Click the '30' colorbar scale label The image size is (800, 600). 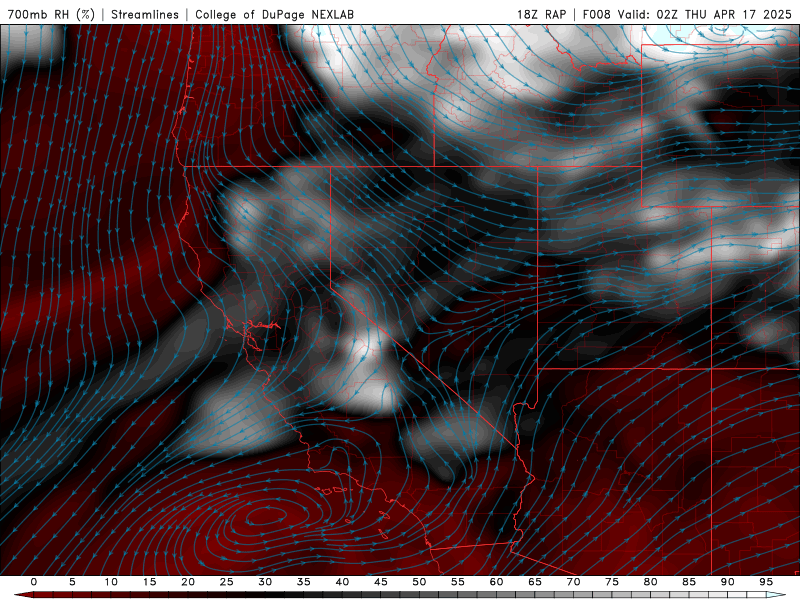click(265, 582)
